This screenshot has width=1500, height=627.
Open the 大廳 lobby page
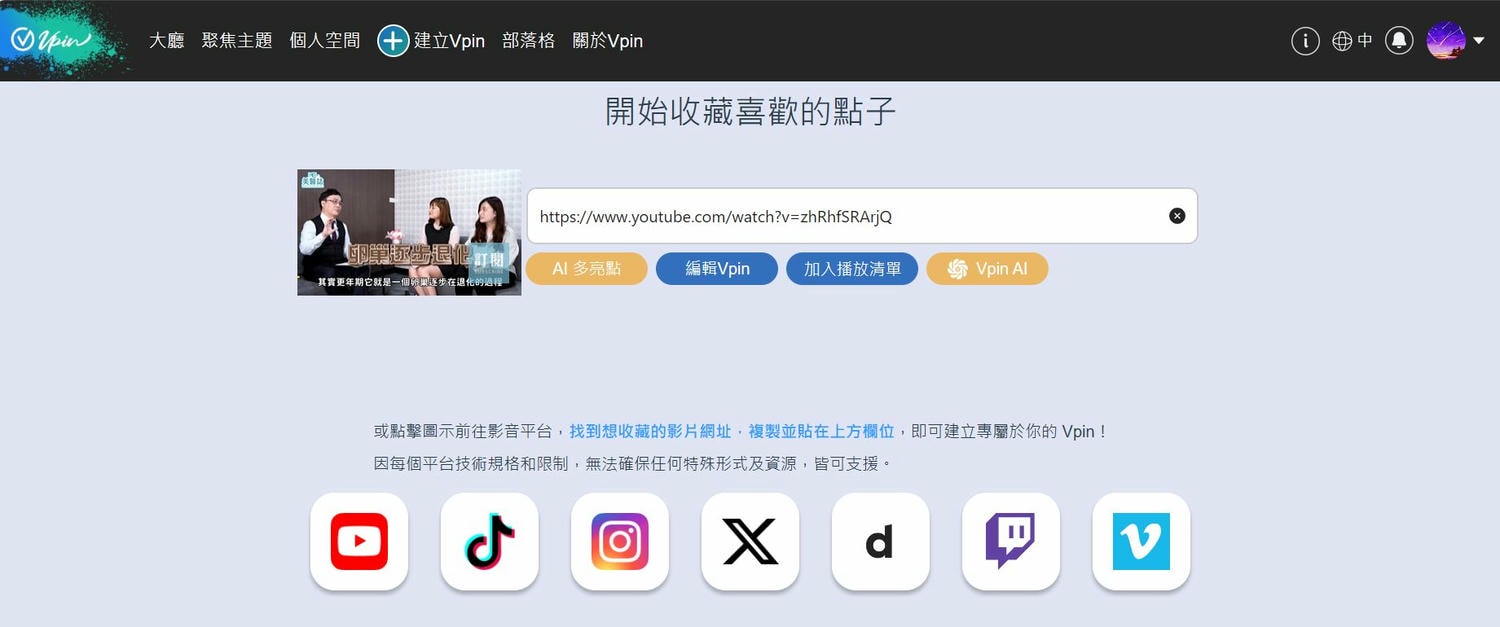pos(166,41)
